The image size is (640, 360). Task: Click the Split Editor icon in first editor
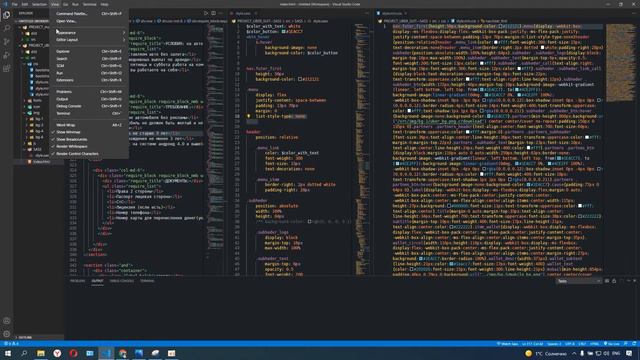tap(213, 13)
